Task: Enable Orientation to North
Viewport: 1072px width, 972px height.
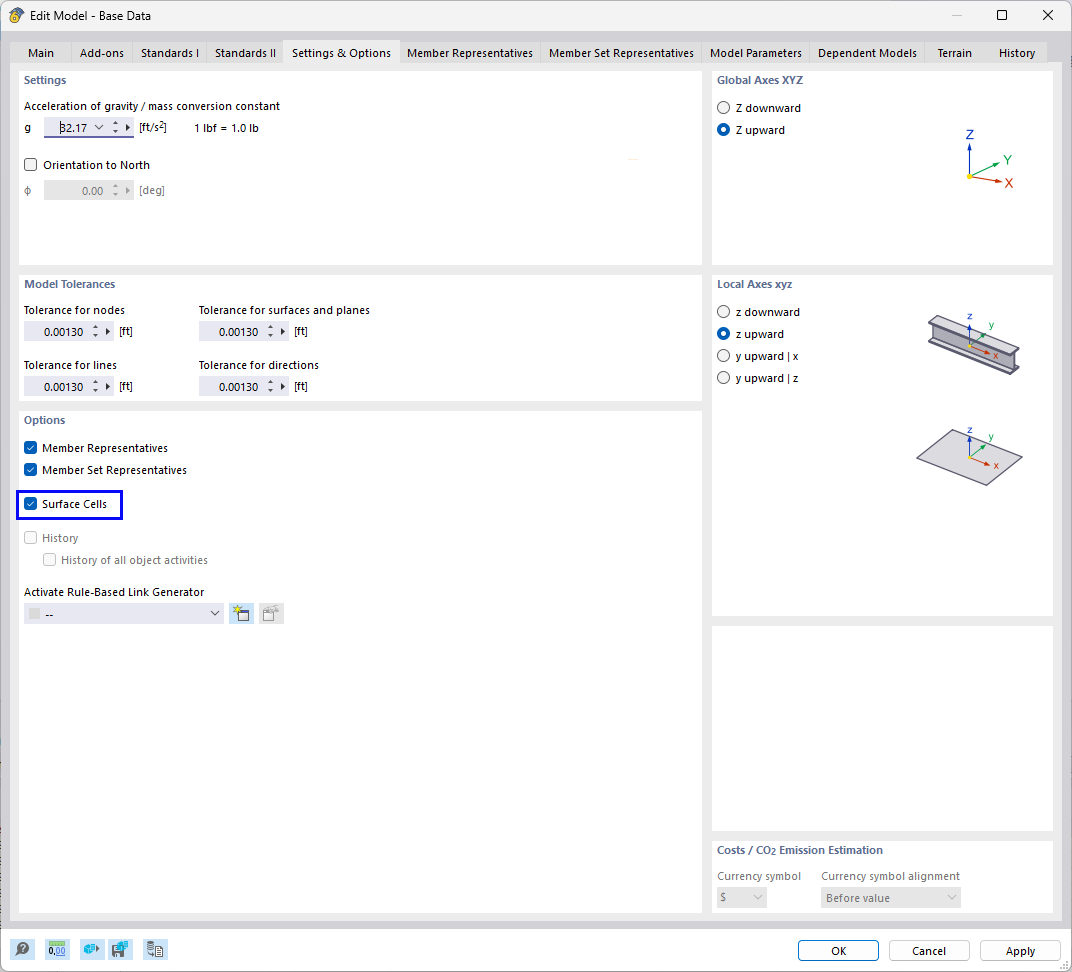Action: [x=30, y=165]
